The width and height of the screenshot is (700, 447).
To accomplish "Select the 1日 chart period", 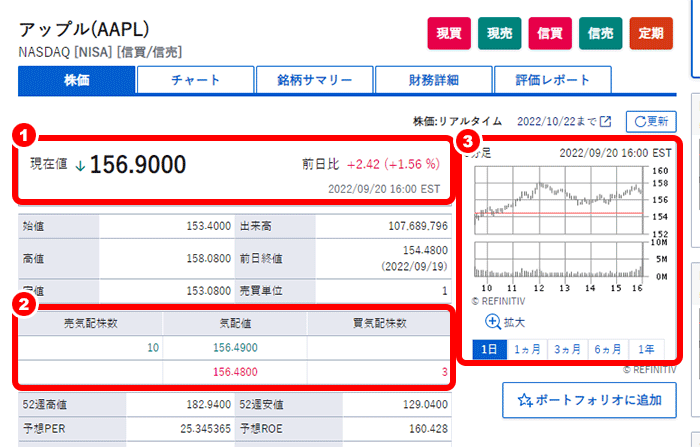I will (x=489, y=350).
